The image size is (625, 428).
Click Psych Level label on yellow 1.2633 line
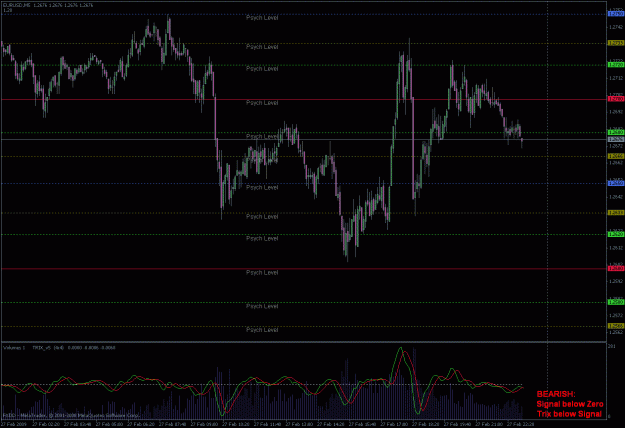[262, 216]
